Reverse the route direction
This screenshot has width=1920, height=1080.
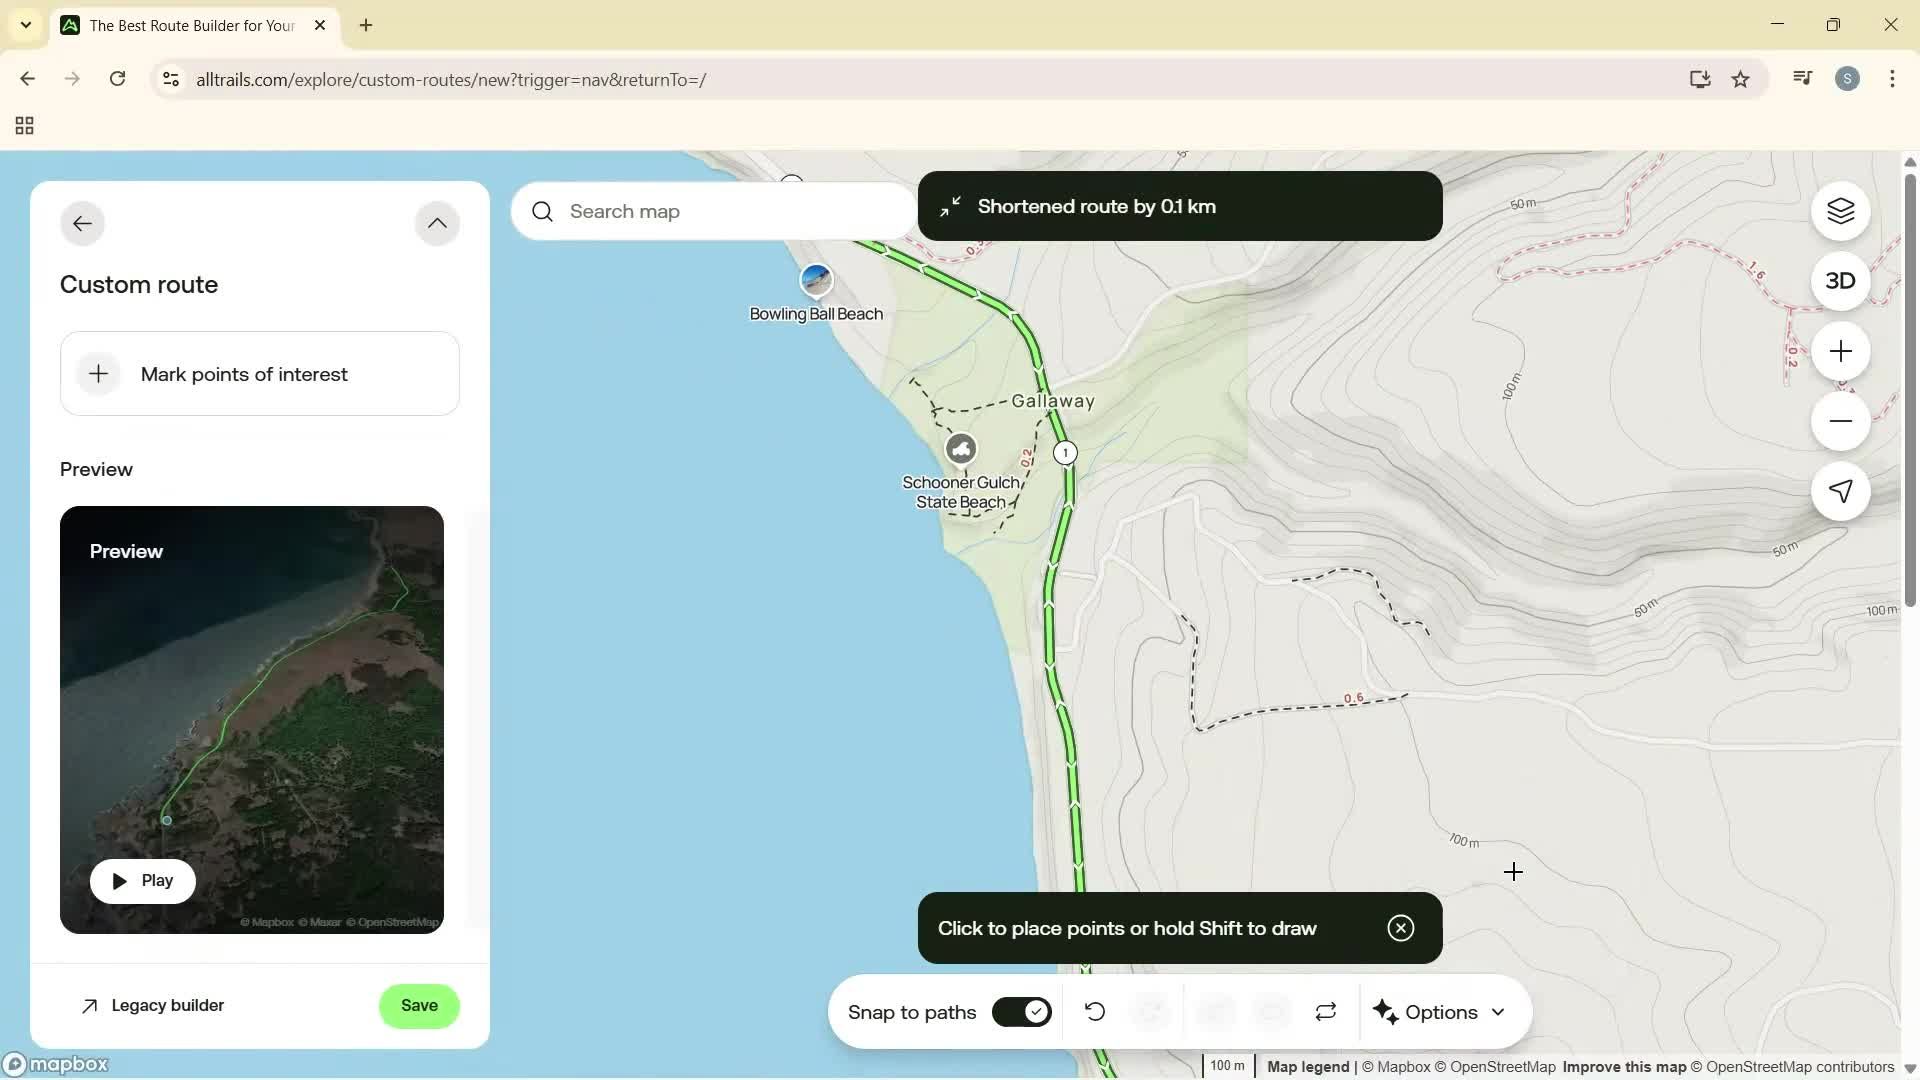pos(1325,1011)
